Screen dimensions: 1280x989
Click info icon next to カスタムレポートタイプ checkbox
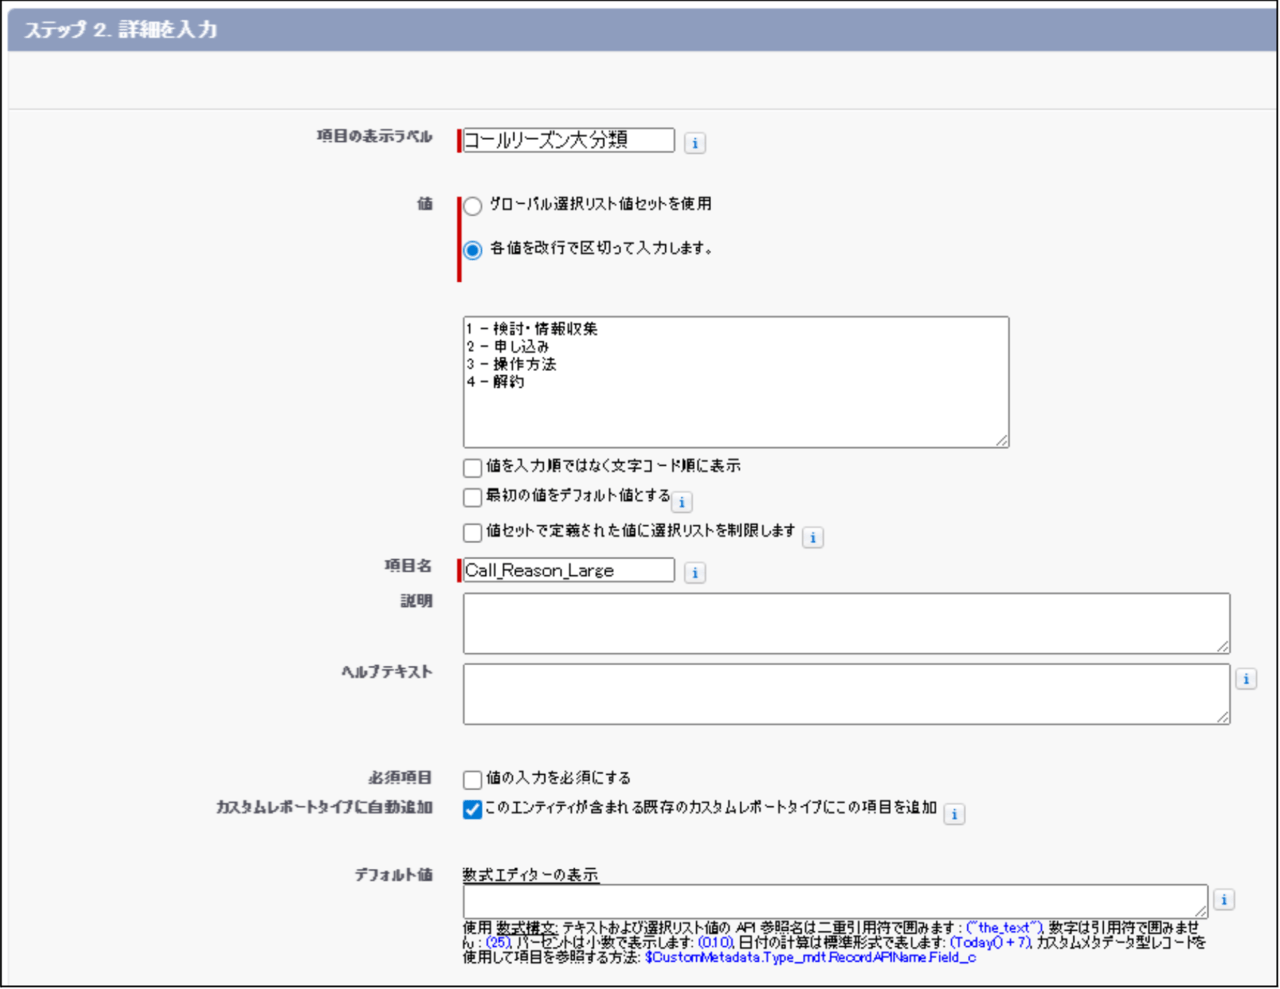click(955, 814)
